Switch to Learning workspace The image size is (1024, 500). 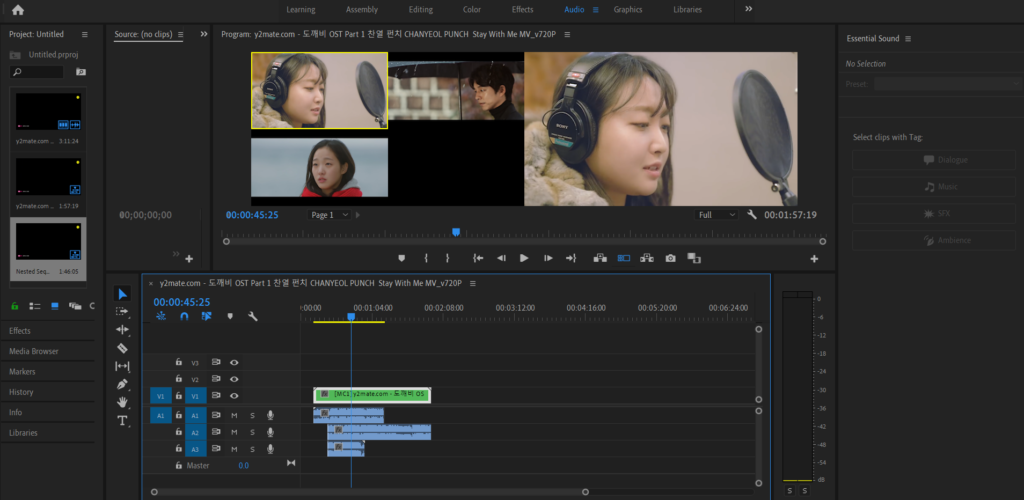click(300, 9)
